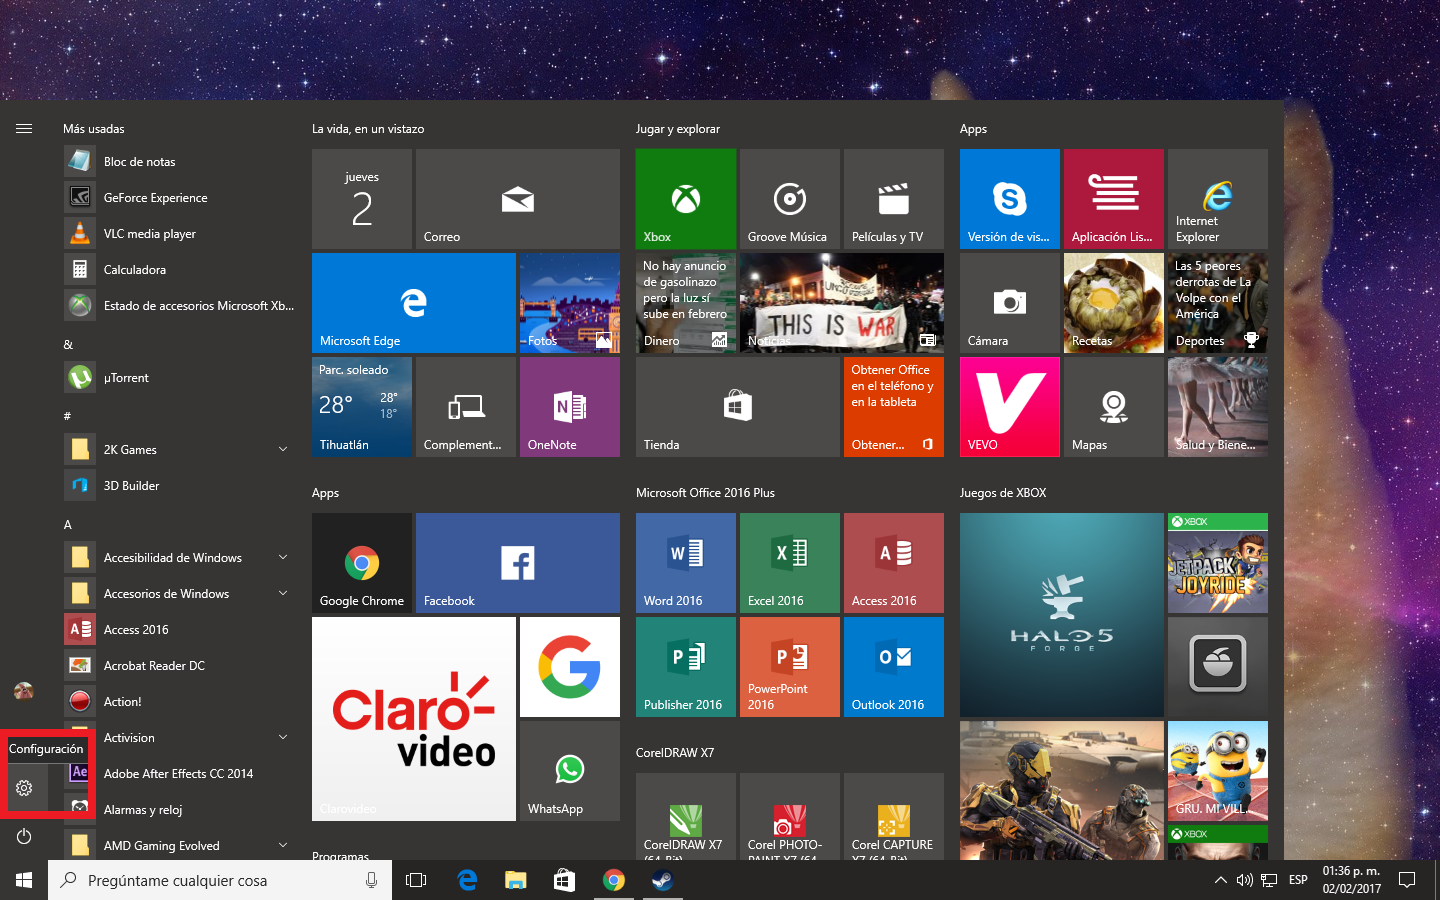Open the Action Center notification icon
The width and height of the screenshot is (1440, 900).
1407,880
